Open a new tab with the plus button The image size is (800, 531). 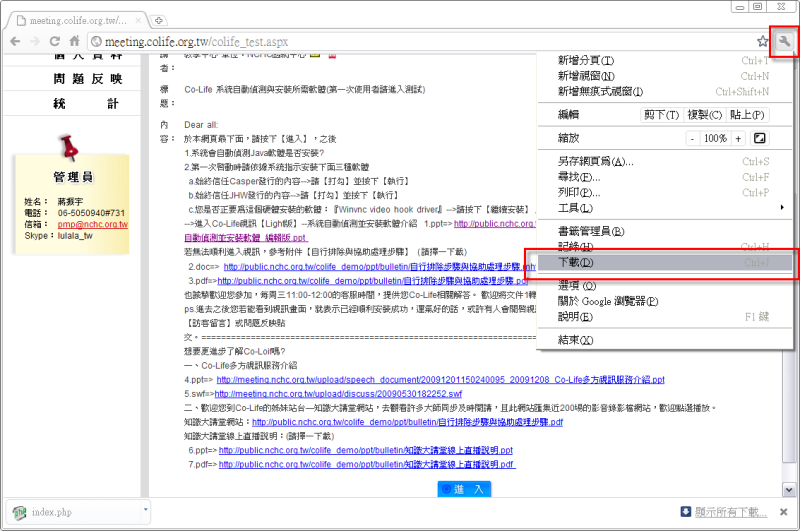point(159,20)
